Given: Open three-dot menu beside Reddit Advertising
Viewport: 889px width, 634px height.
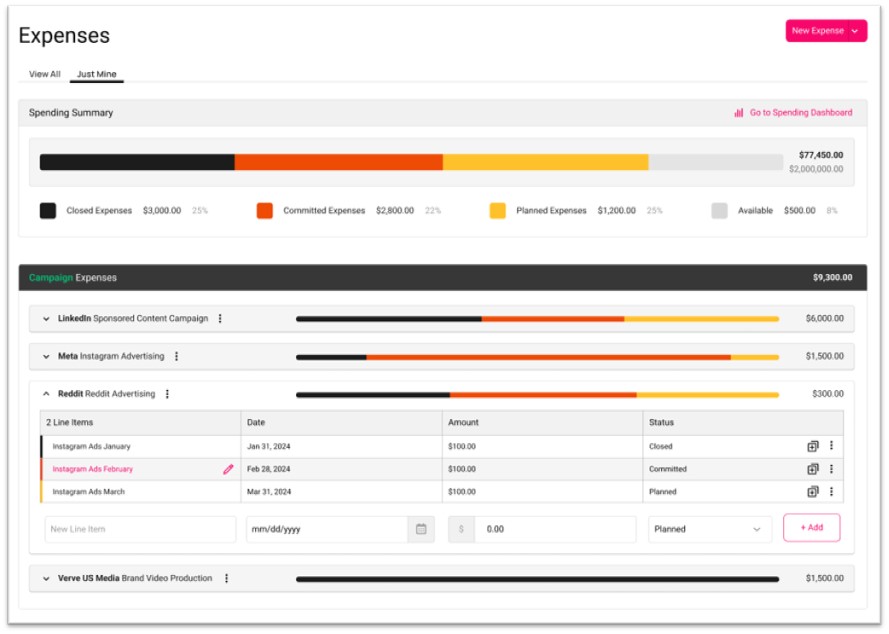Looking at the screenshot, I should pyautogui.click(x=167, y=394).
